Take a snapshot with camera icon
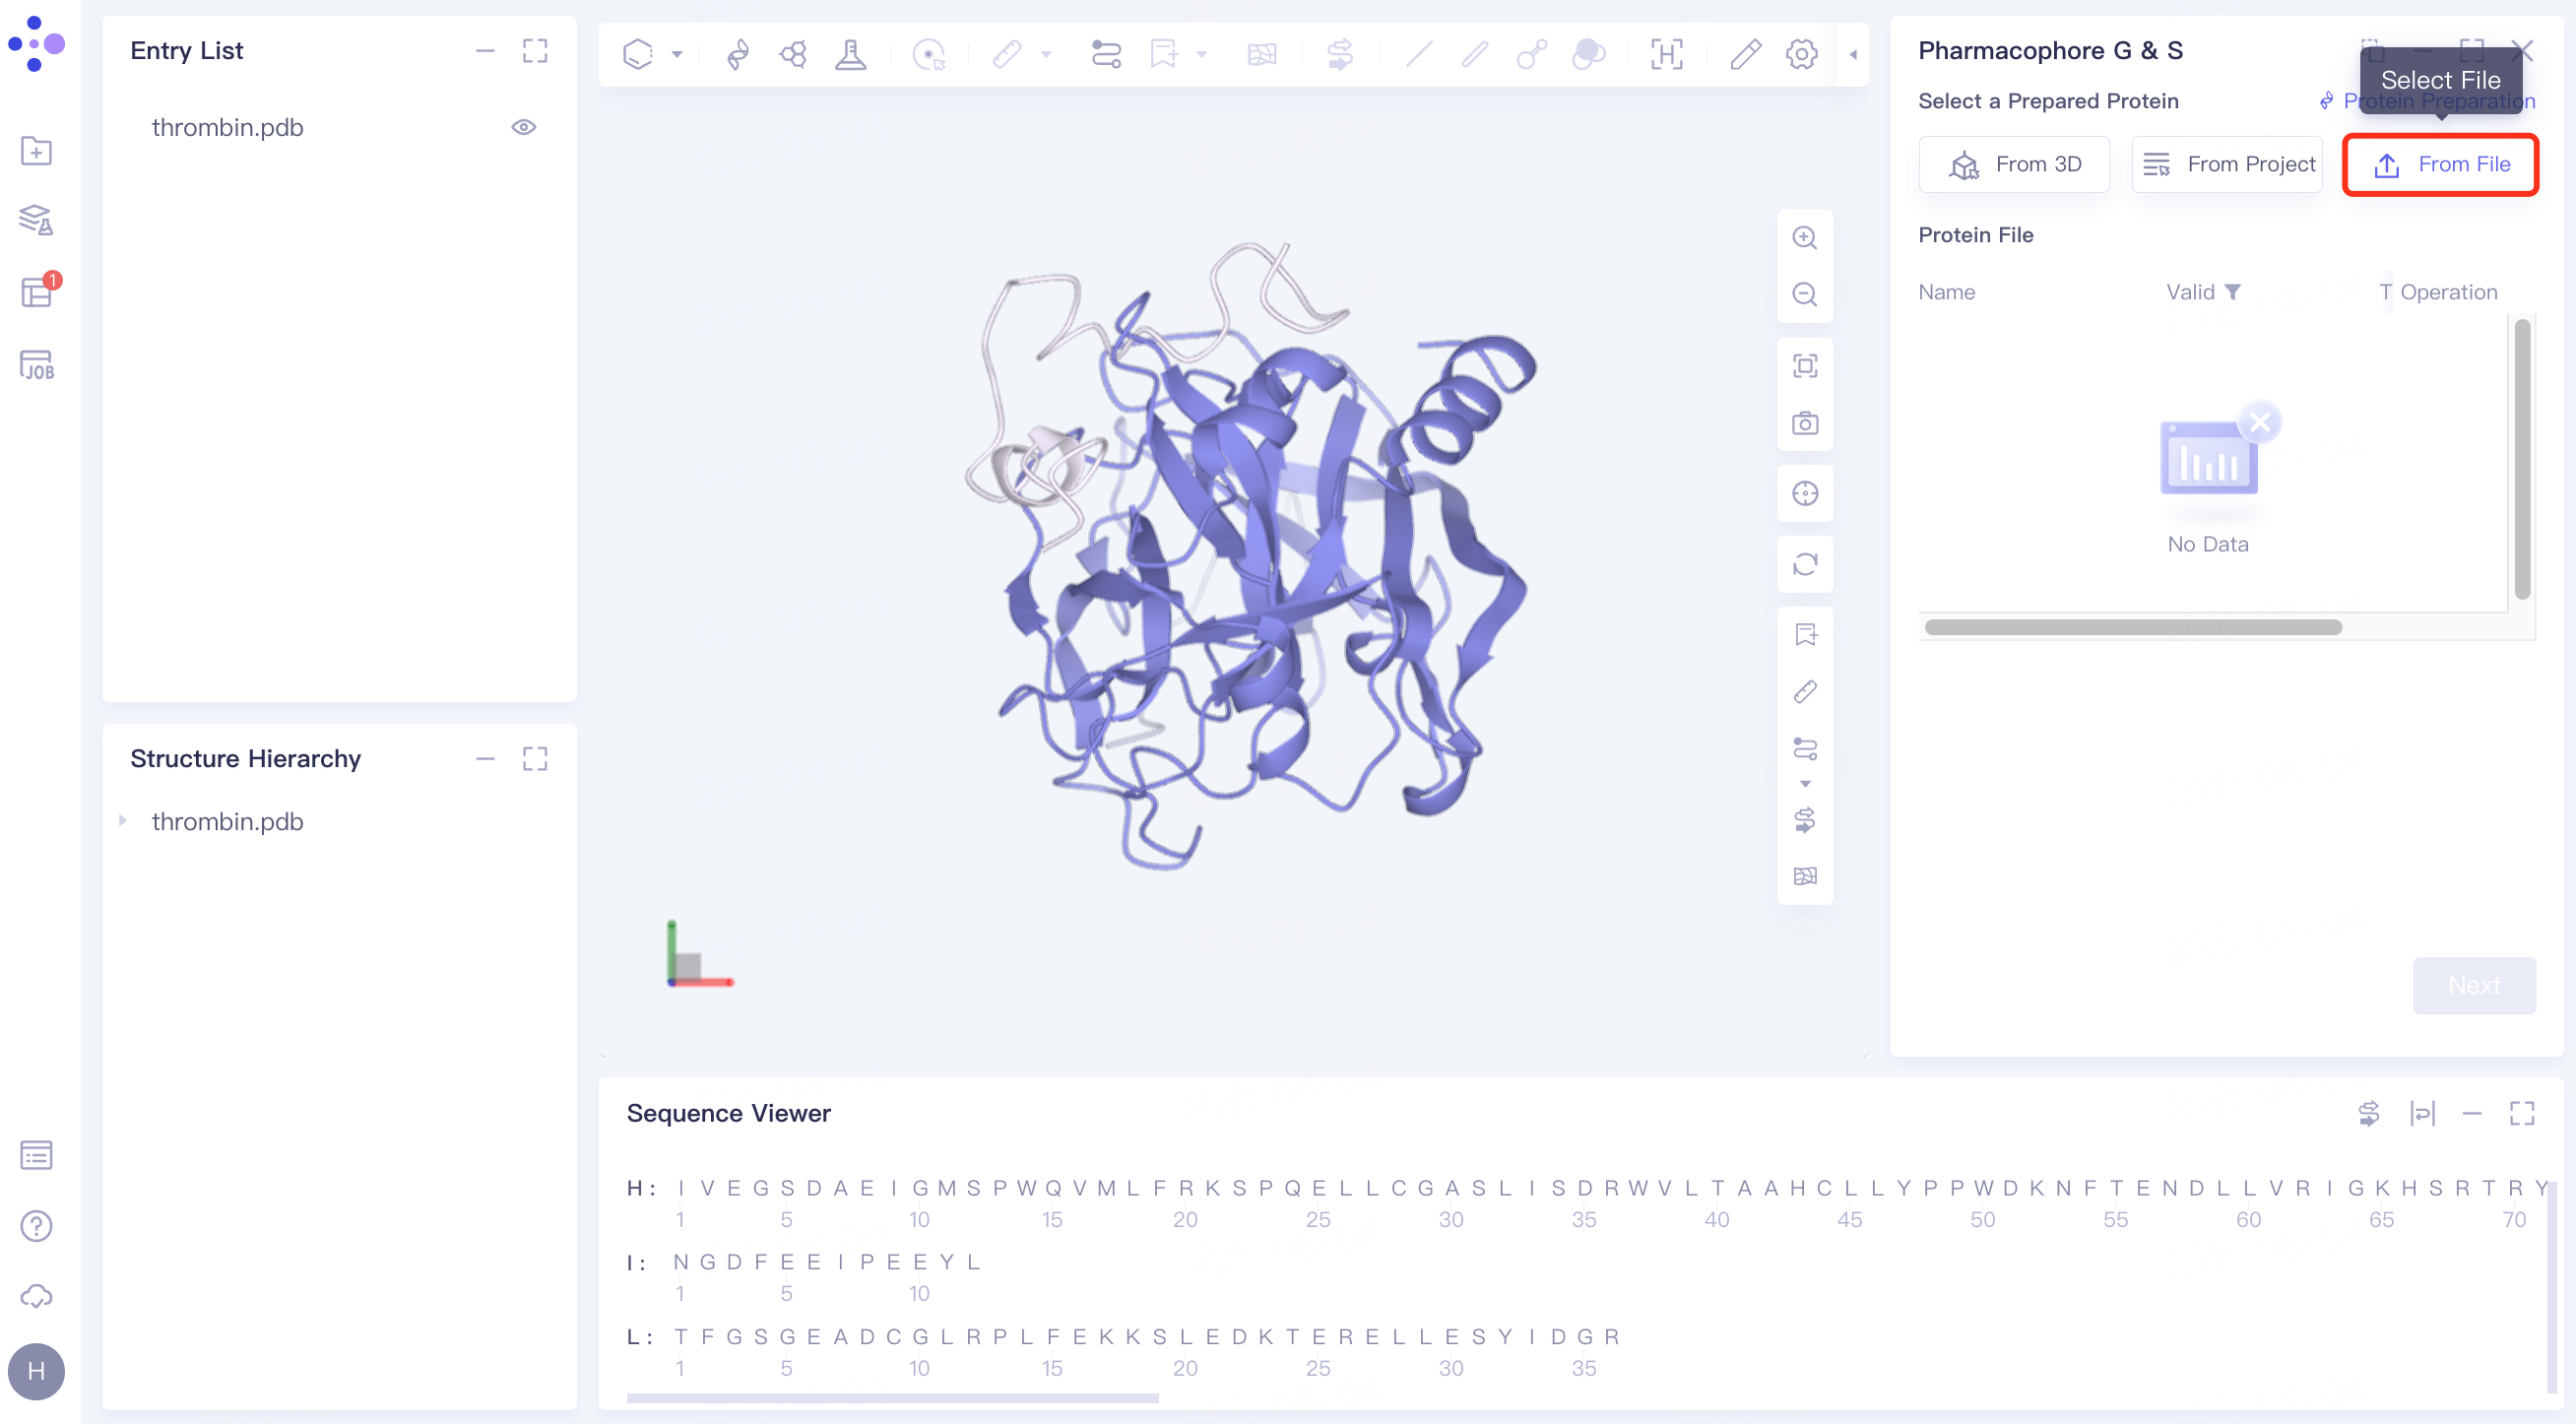Image resolution: width=2576 pixels, height=1424 pixels. 1805,423
